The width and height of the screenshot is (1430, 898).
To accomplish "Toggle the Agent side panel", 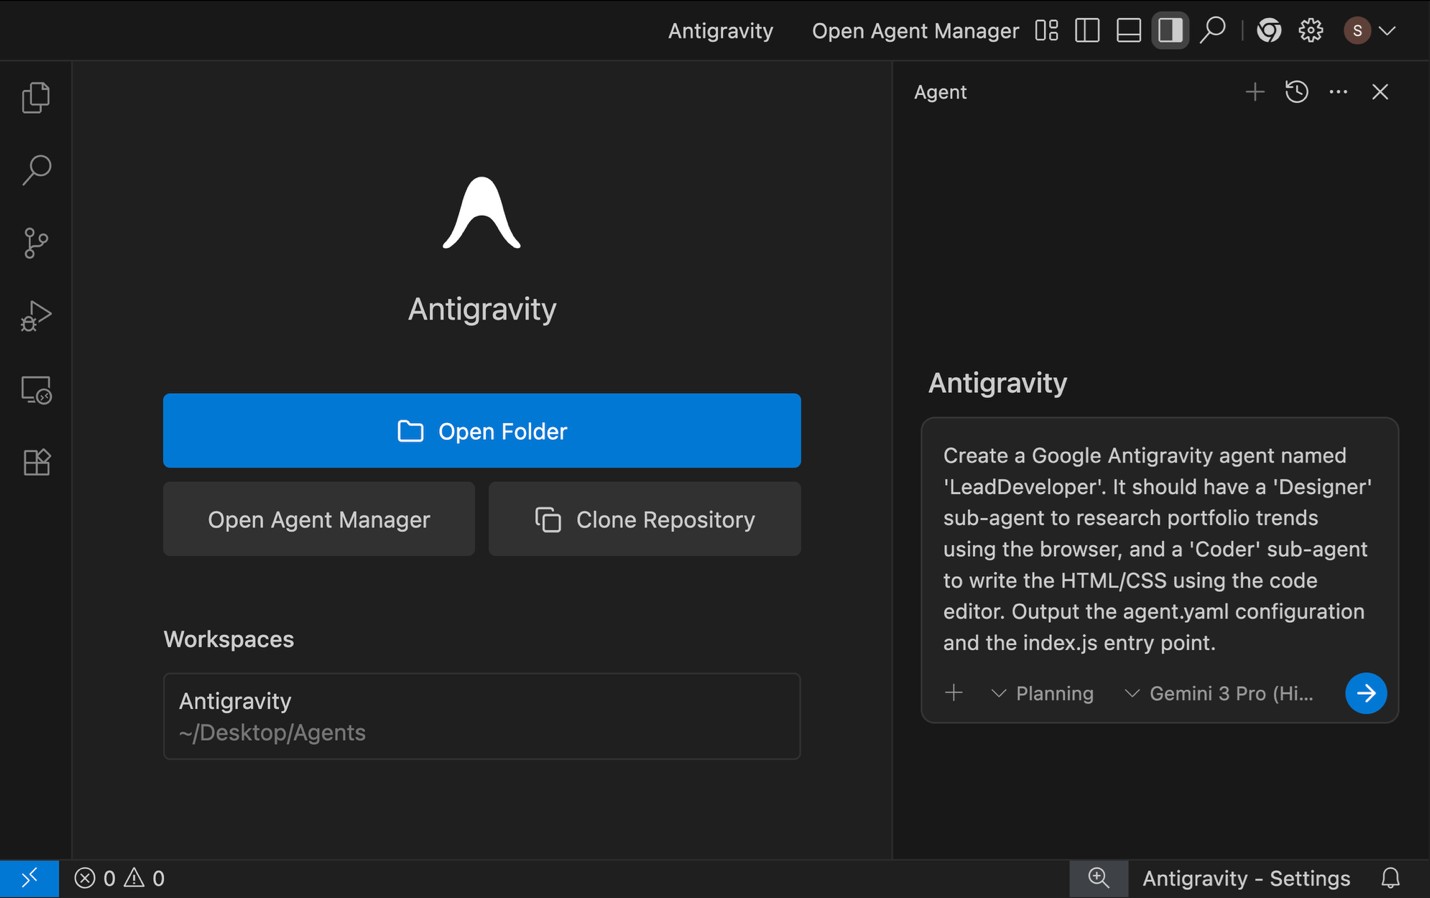I will click(x=1170, y=31).
